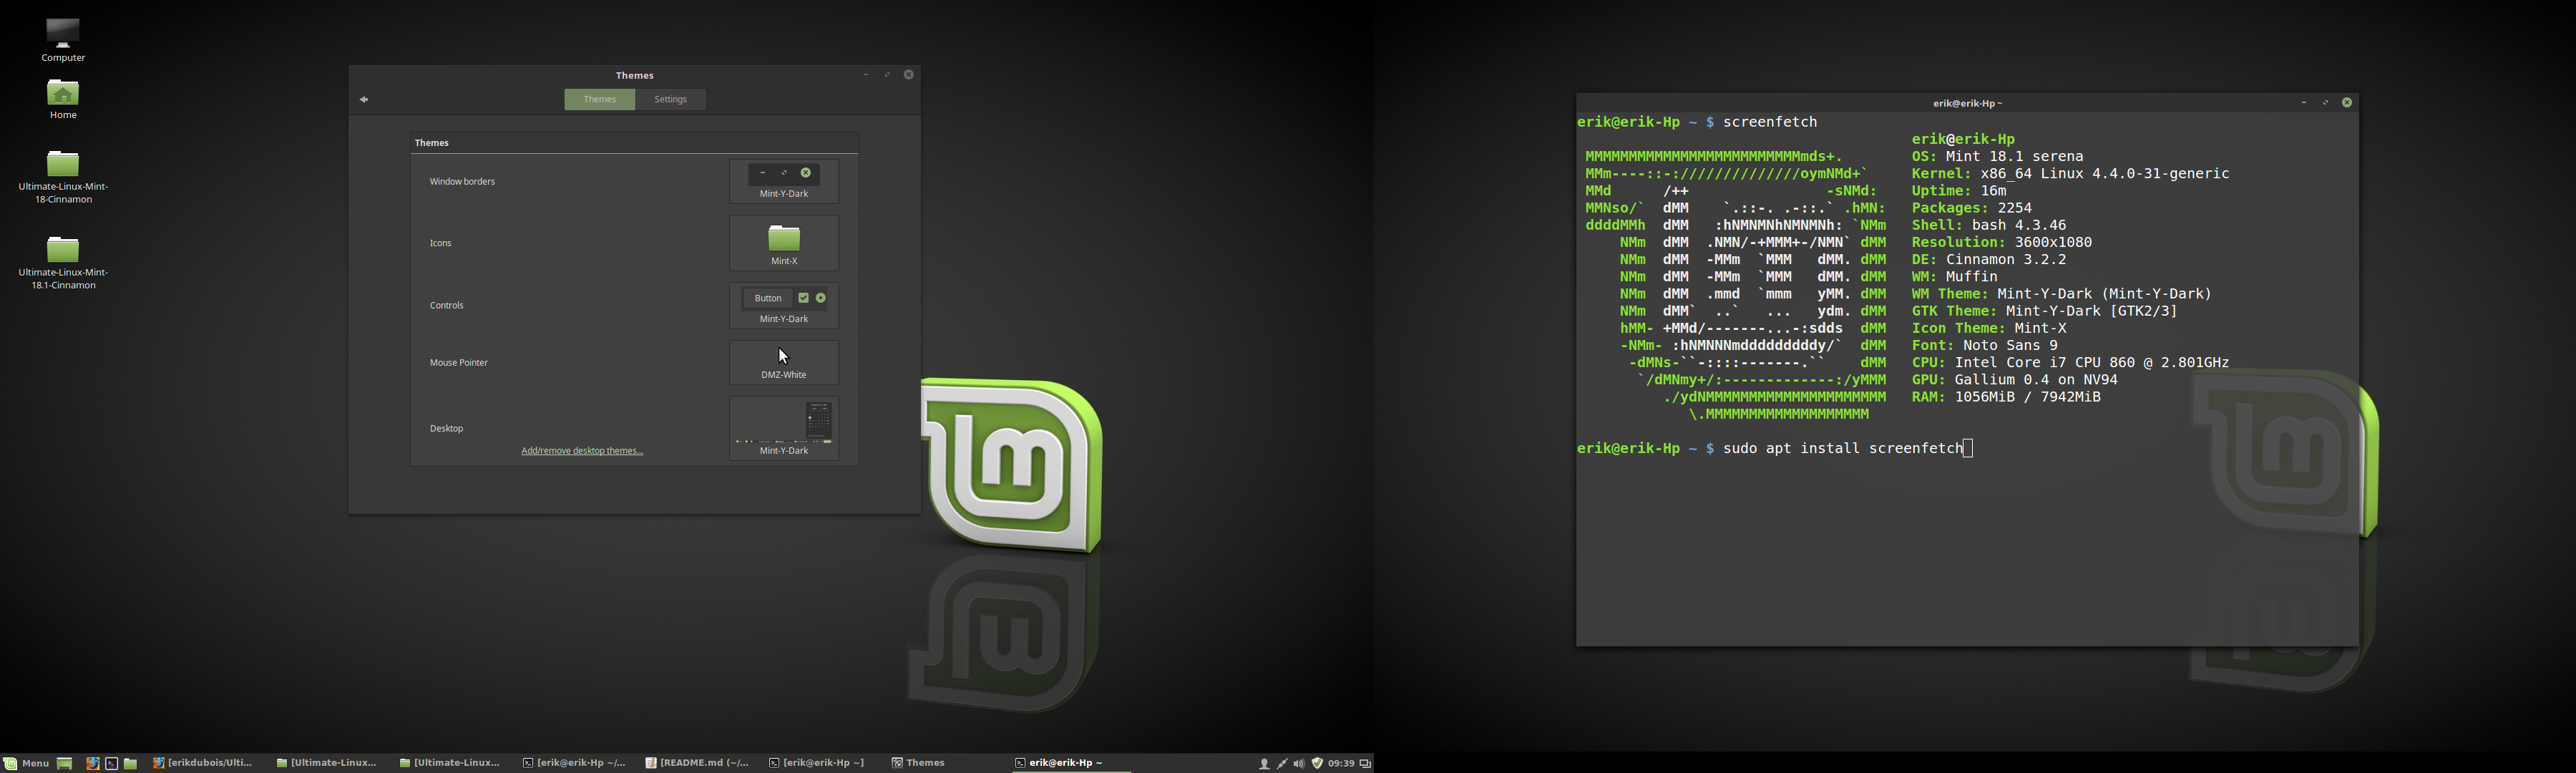Switch to the Themes tab
Viewport: 2576px width, 773px height.
(x=600, y=99)
